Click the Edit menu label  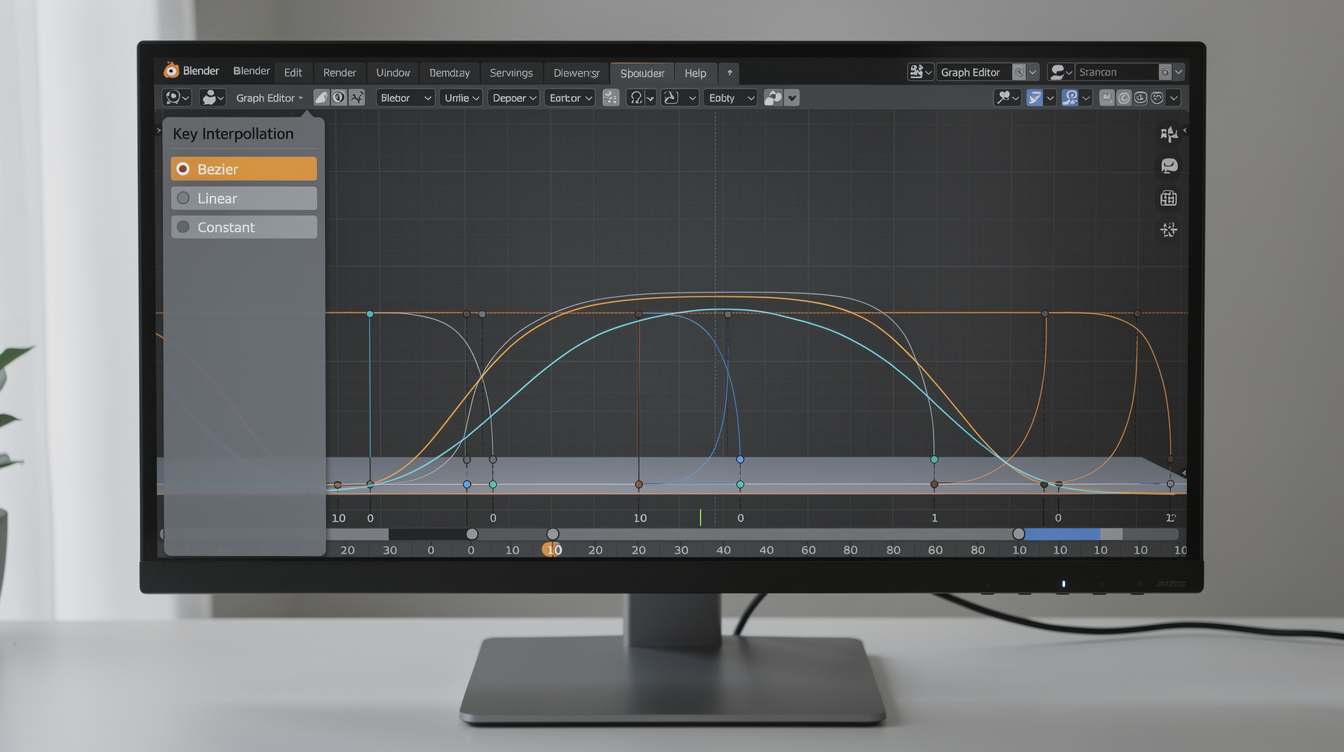pyautogui.click(x=292, y=72)
